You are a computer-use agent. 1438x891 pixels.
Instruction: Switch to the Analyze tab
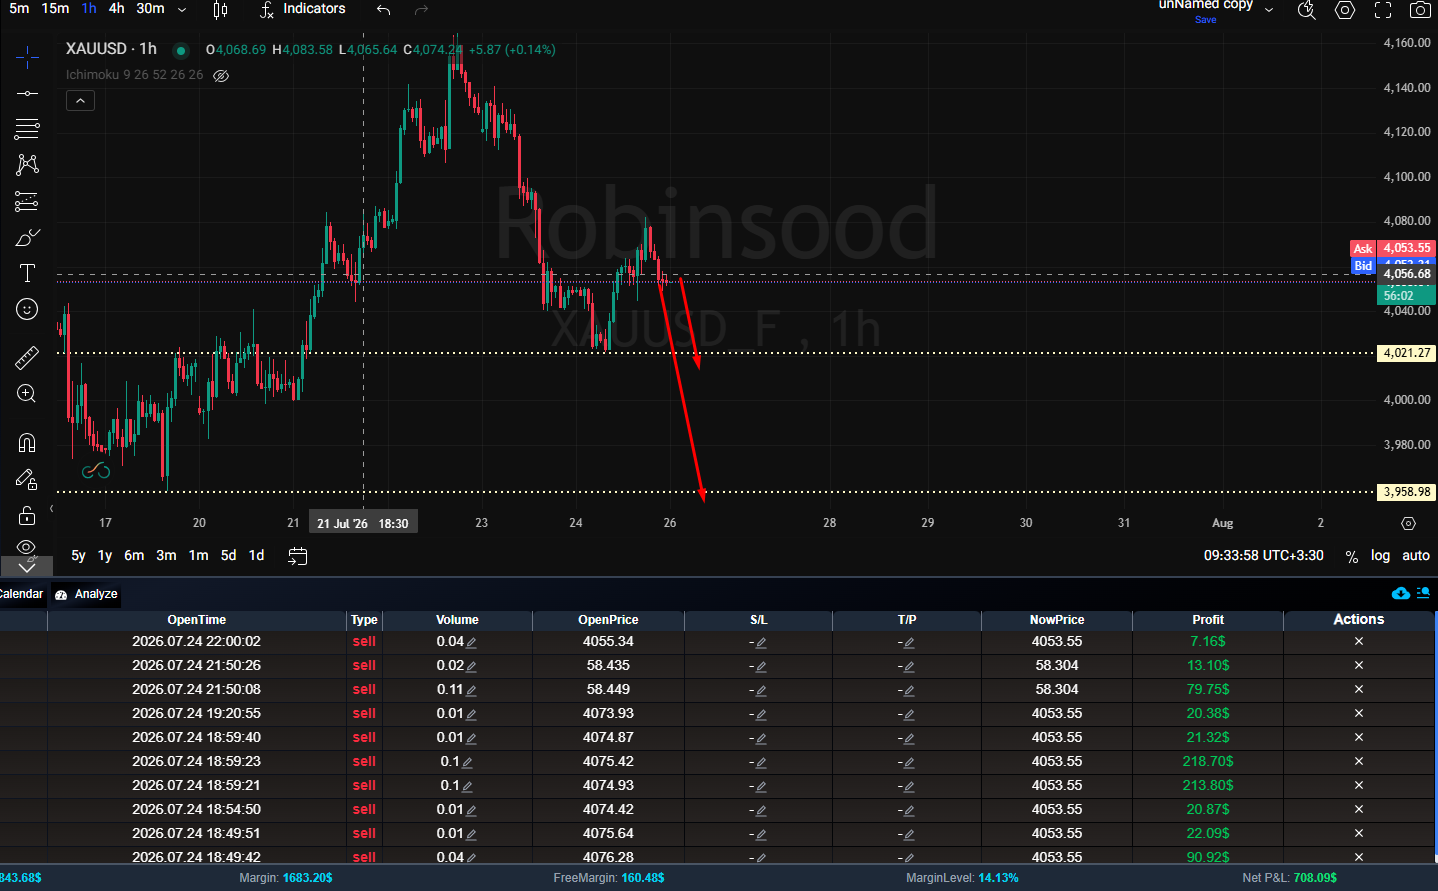87,594
